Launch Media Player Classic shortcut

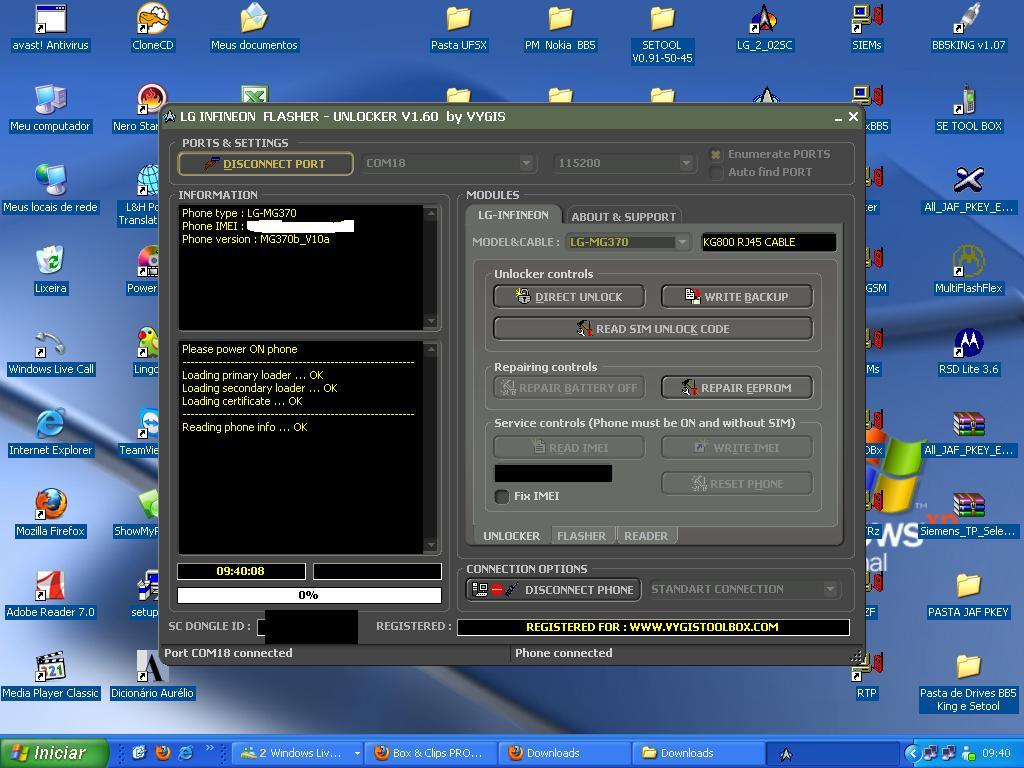(50, 675)
